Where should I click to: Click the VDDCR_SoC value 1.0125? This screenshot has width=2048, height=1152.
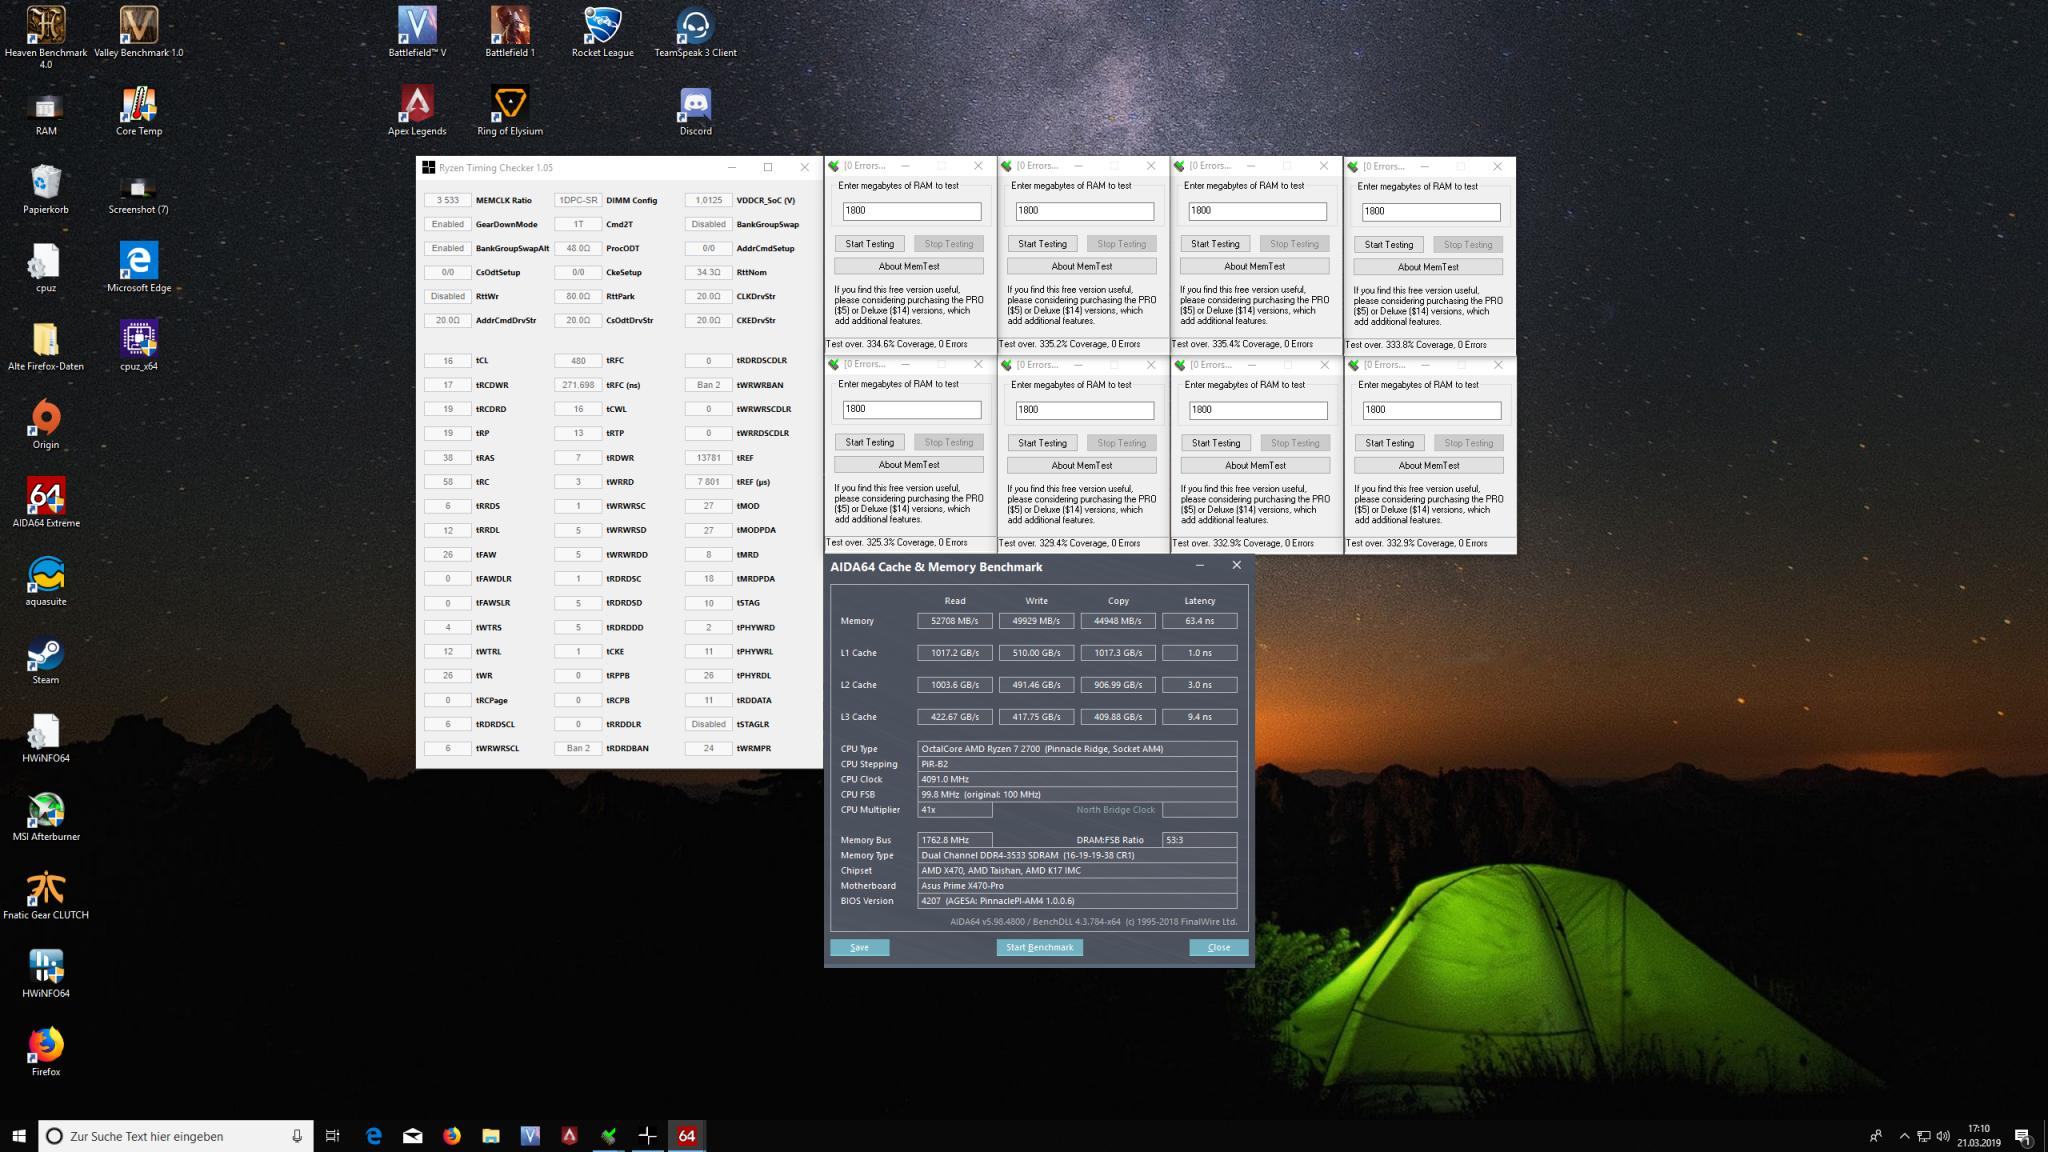708,200
